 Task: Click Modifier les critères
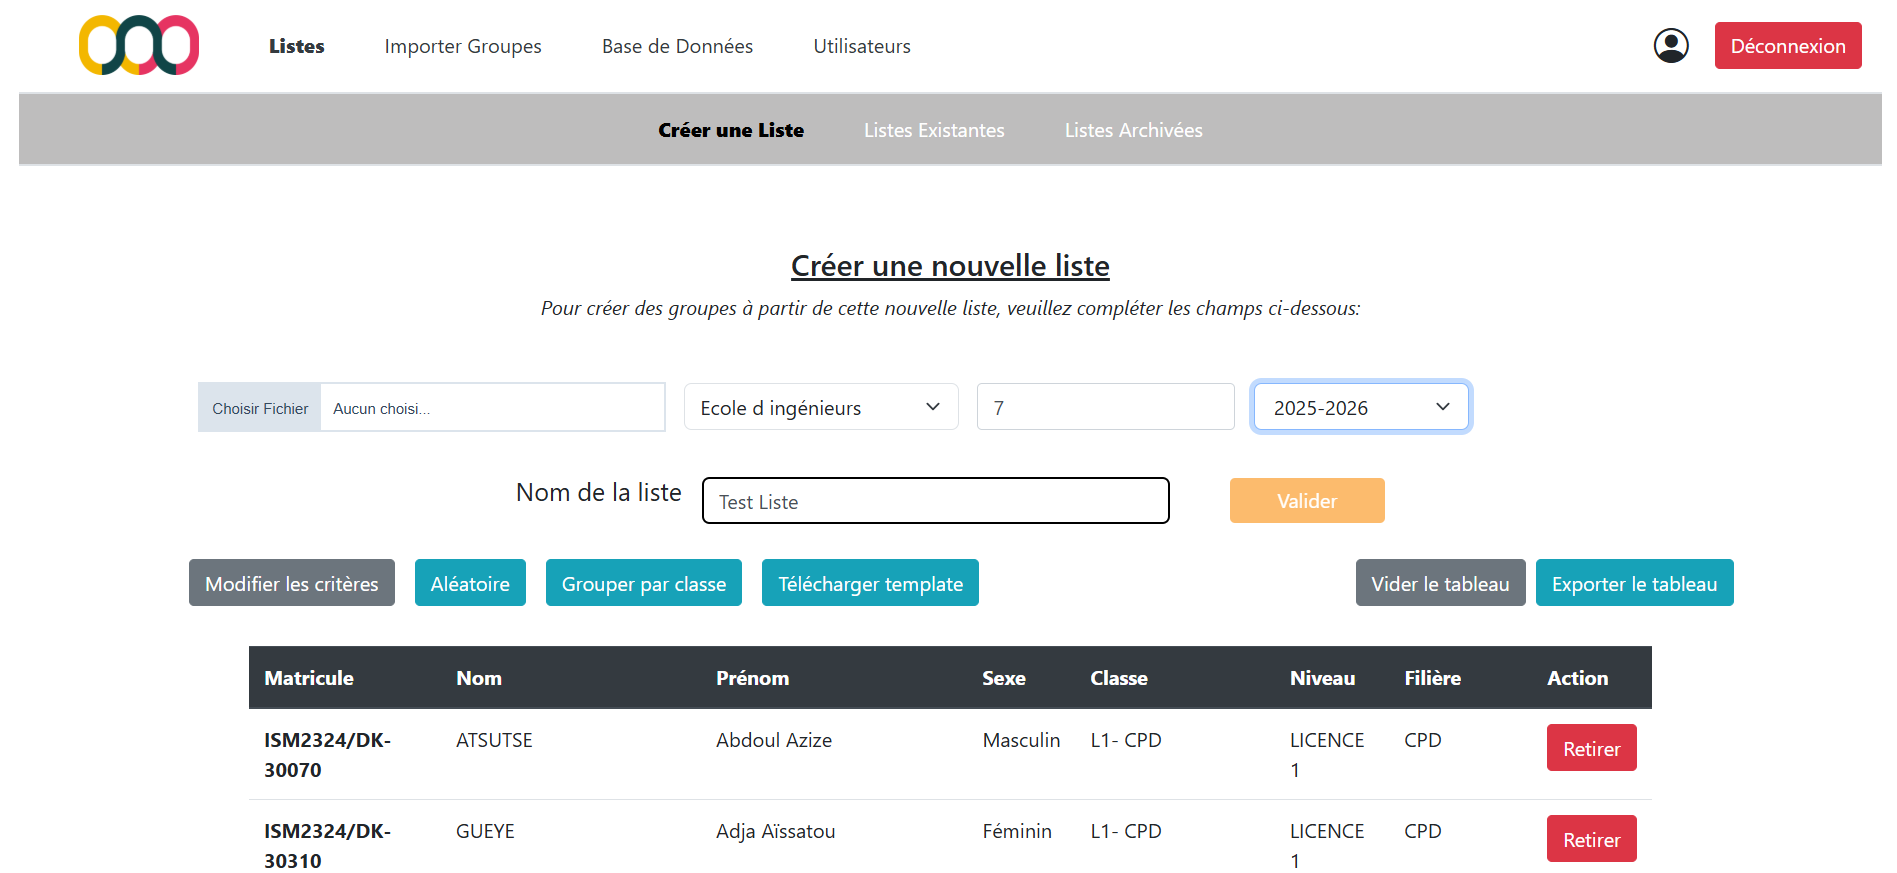coord(292,583)
